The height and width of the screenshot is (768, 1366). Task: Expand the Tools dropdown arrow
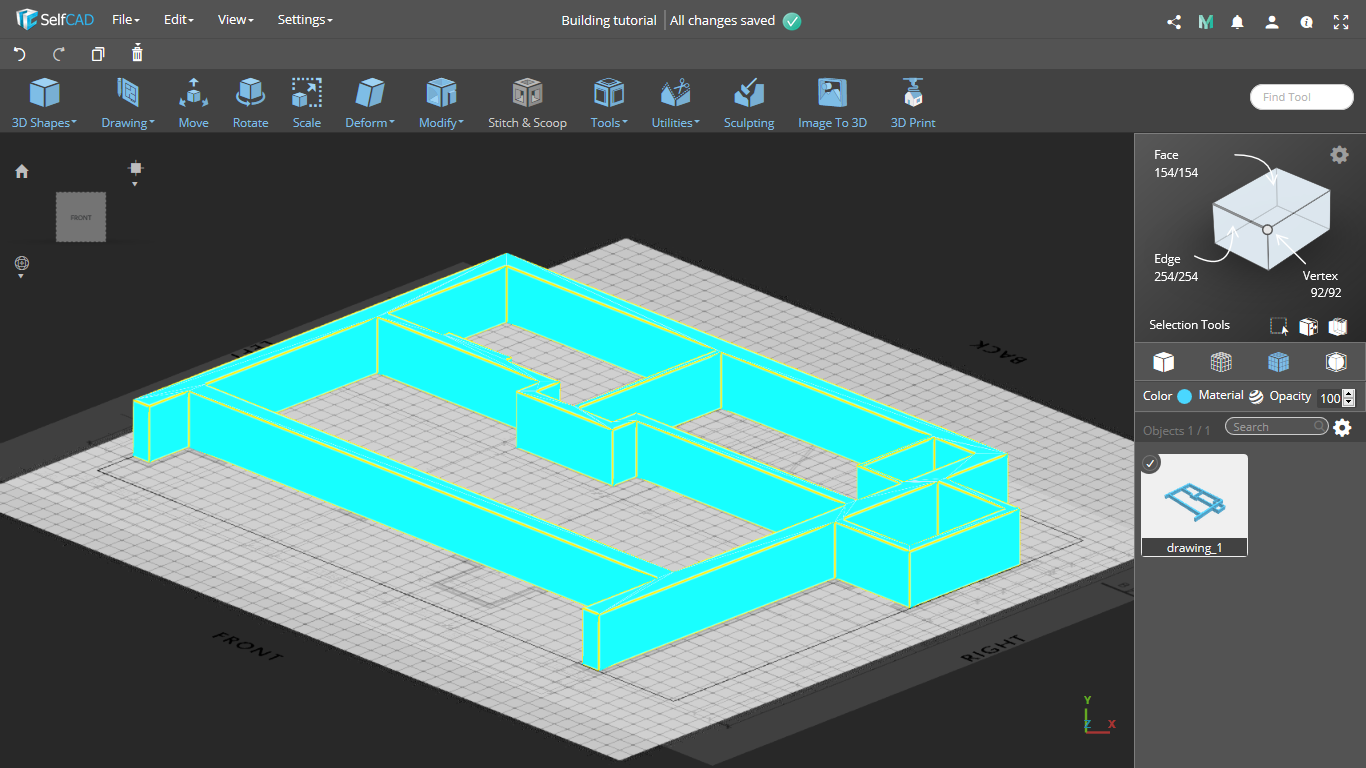(x=625, y=123)
